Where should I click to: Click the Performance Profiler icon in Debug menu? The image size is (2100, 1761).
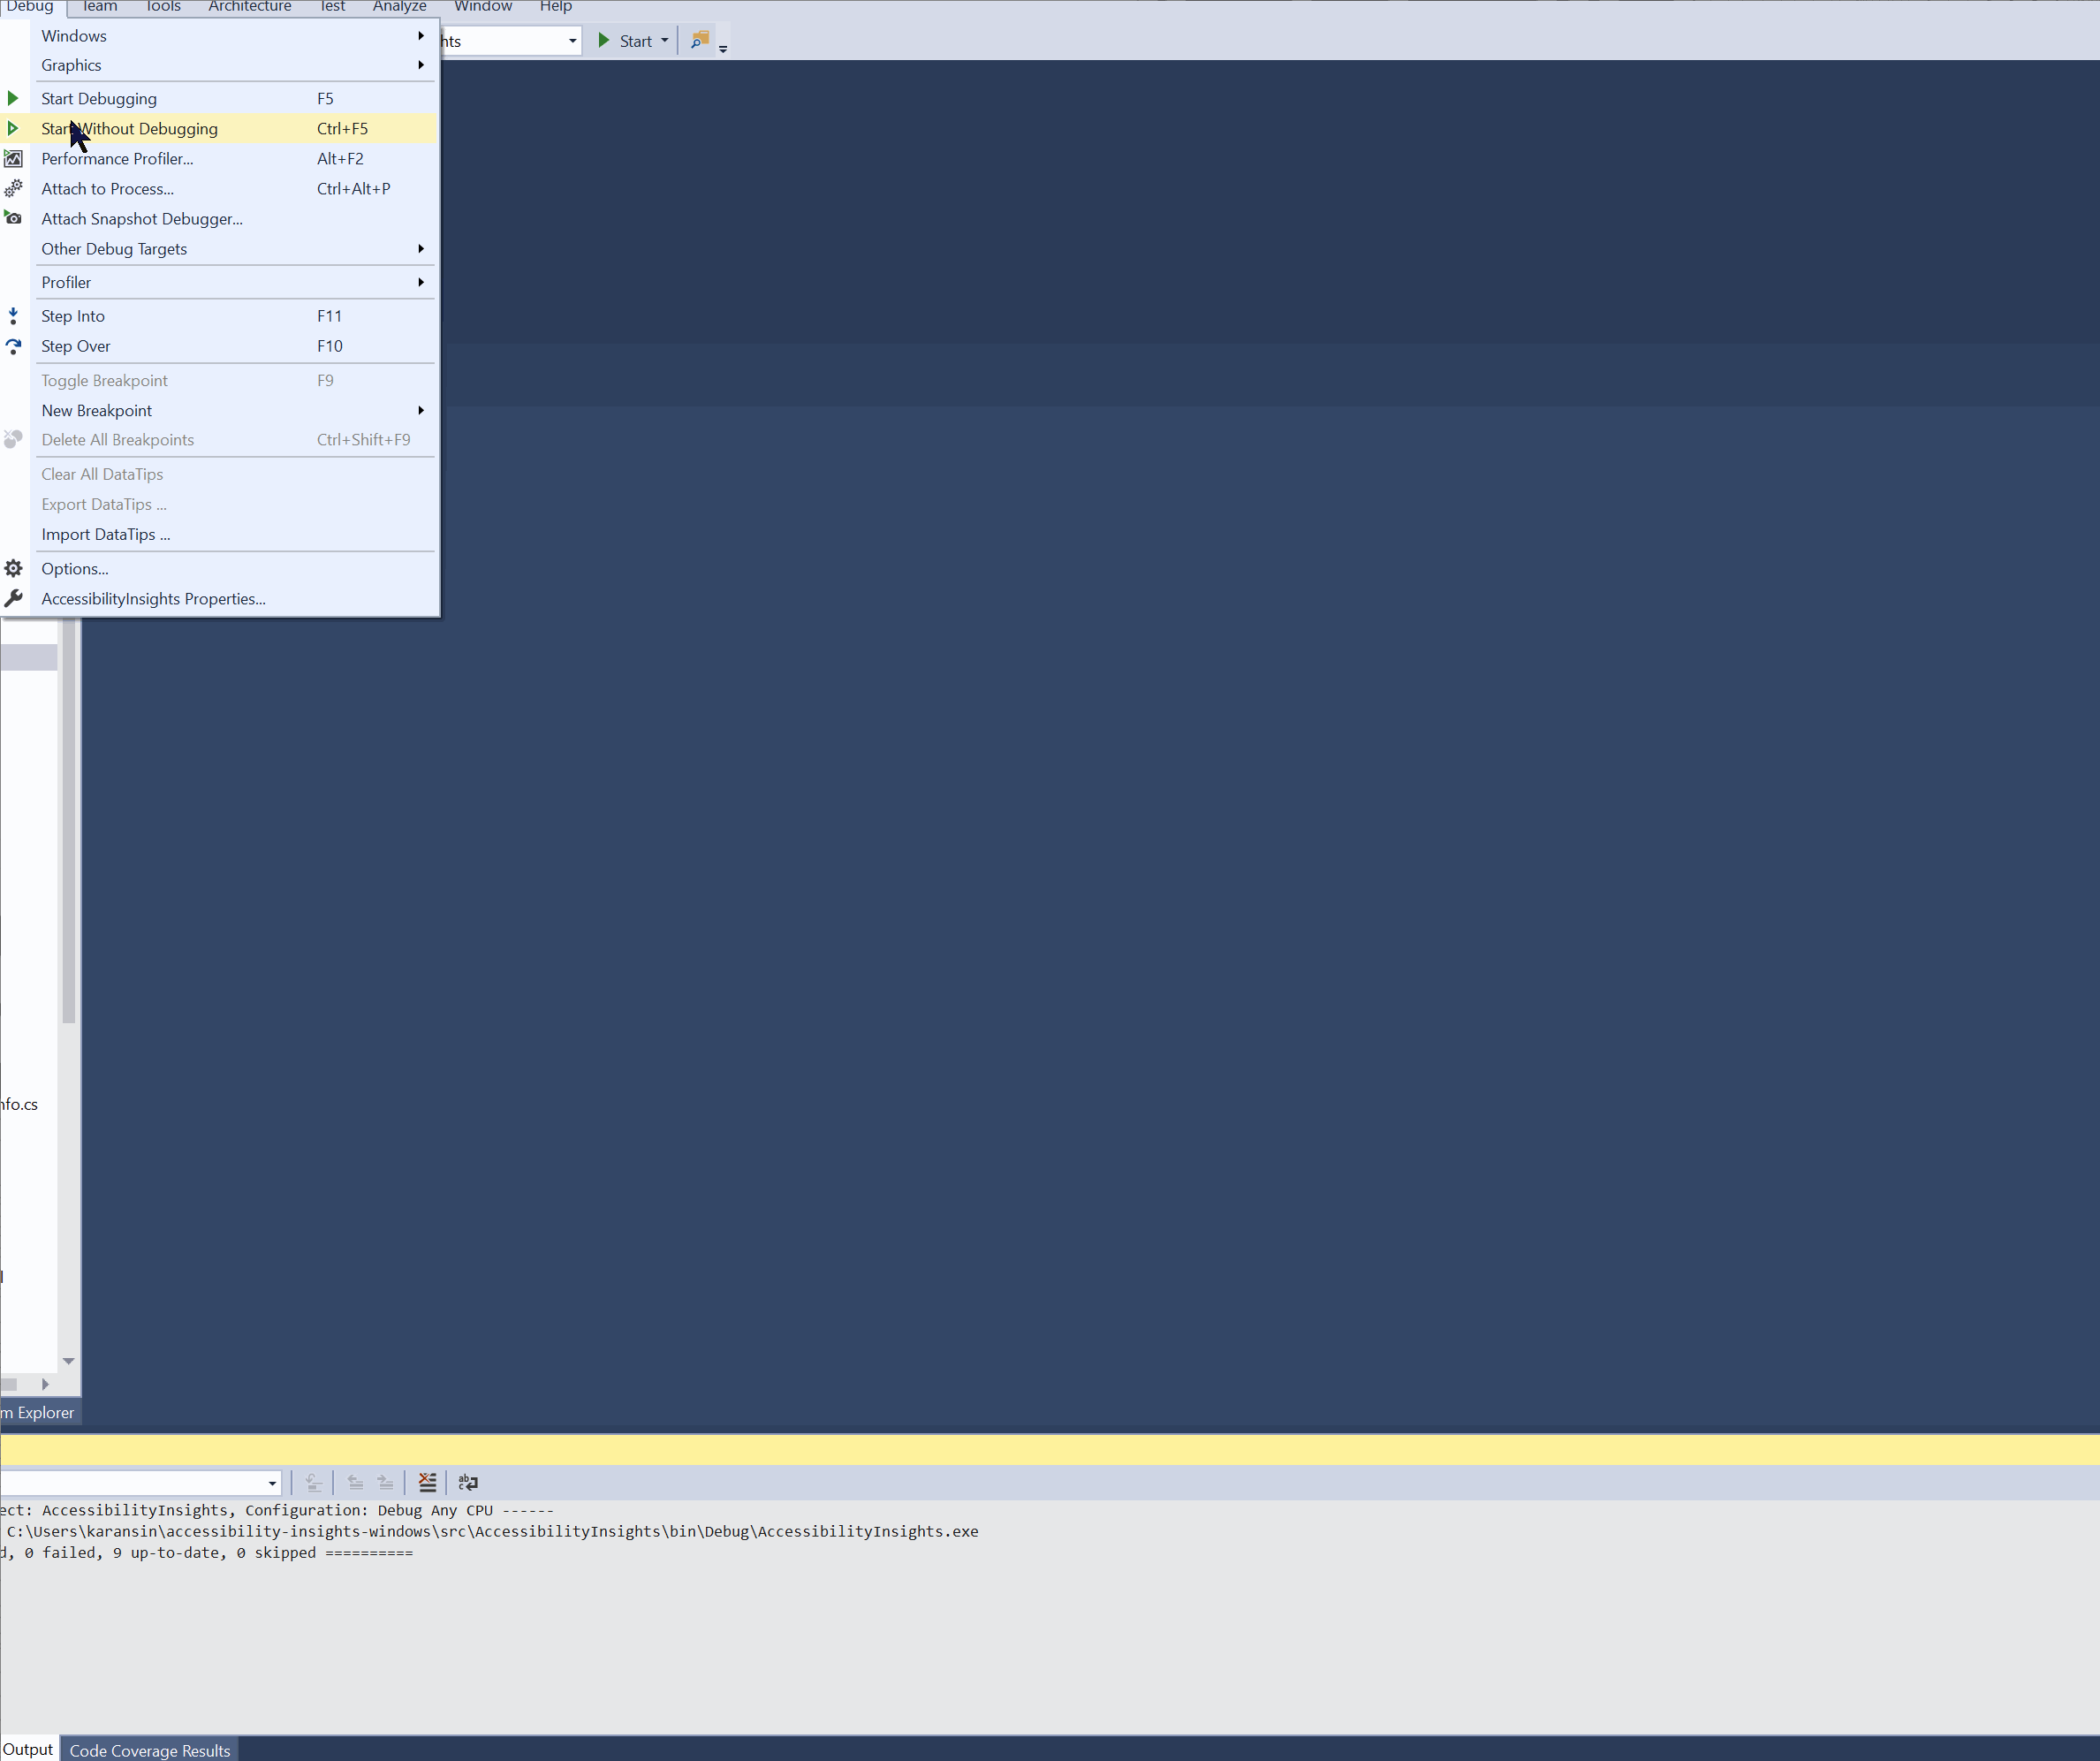click(13, 158)
